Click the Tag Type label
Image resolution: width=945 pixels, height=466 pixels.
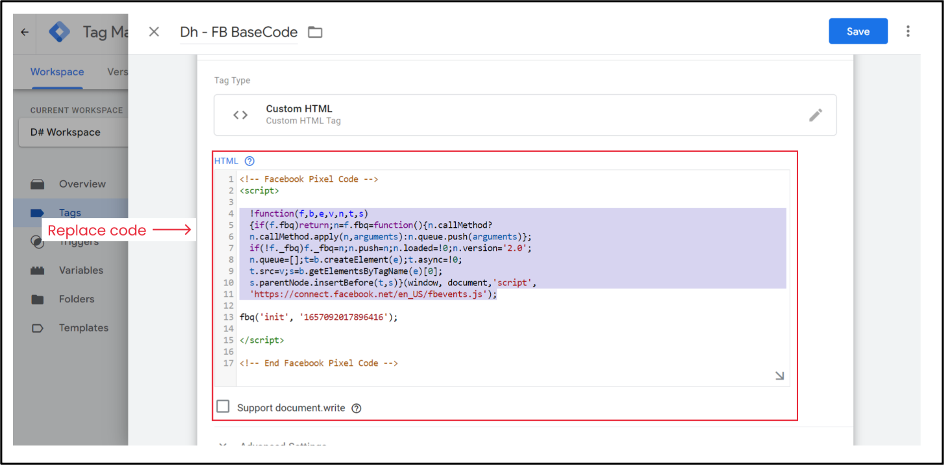[x=232, y=80]
